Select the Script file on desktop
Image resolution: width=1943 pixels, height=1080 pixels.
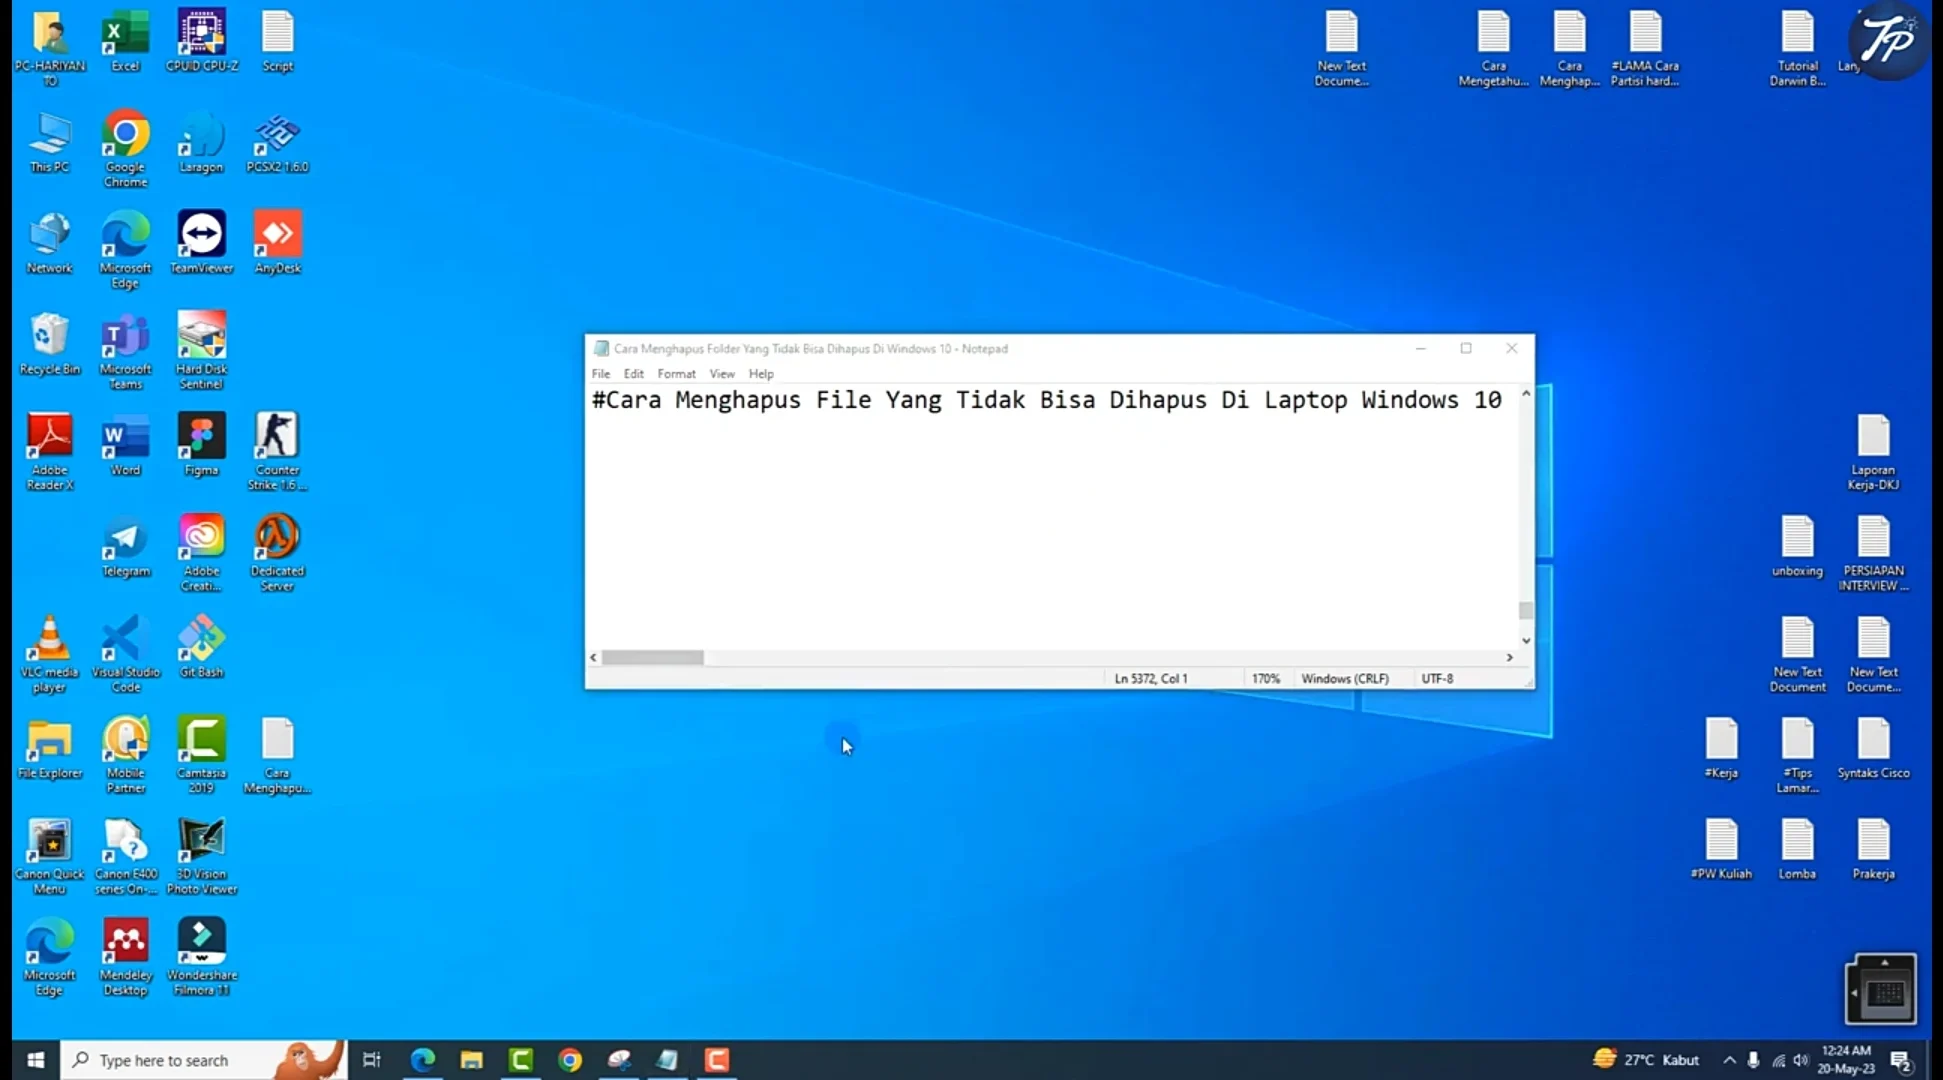click(x=277, y=41)
